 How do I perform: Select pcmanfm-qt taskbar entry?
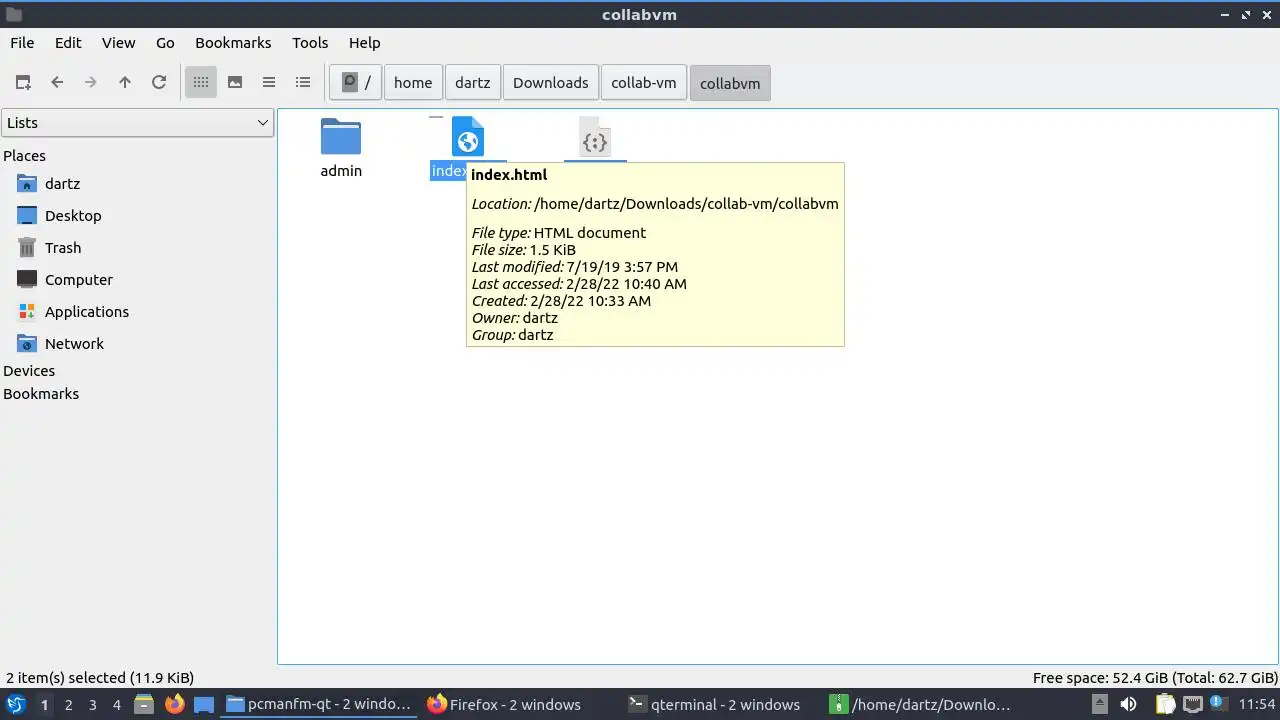[320, 704]
